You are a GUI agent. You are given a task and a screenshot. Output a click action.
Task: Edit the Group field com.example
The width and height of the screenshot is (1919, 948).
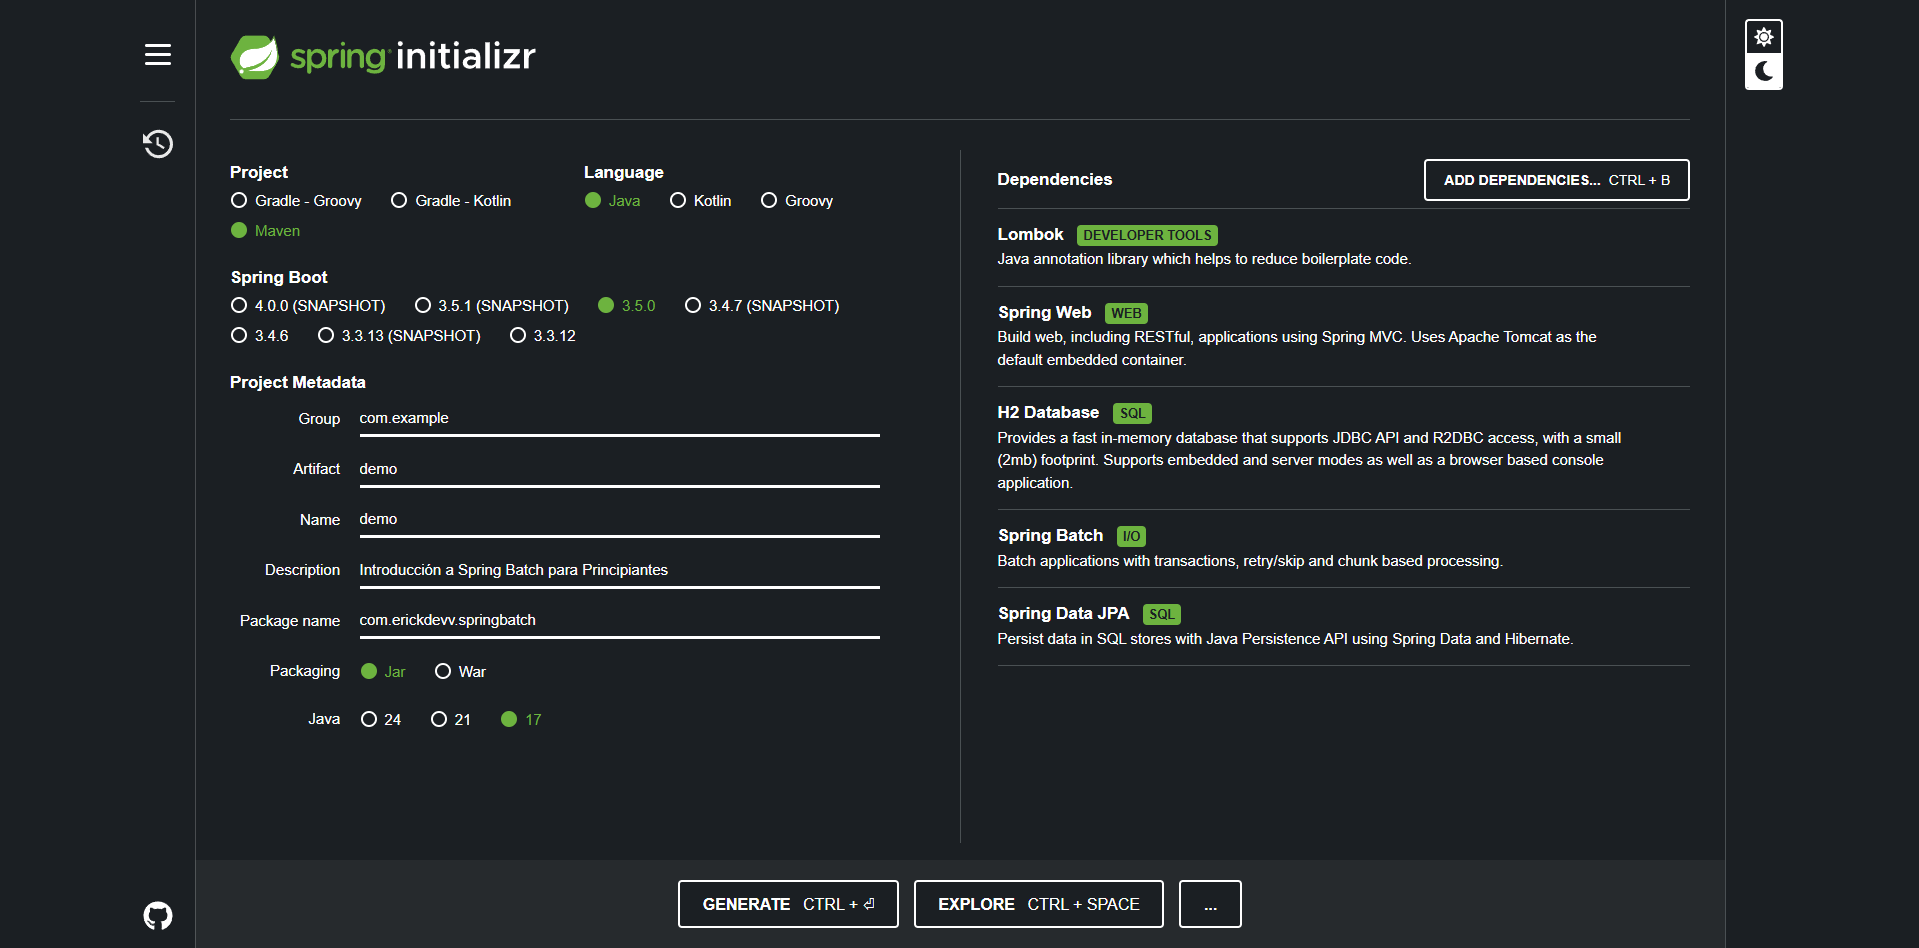coord(619,419)
